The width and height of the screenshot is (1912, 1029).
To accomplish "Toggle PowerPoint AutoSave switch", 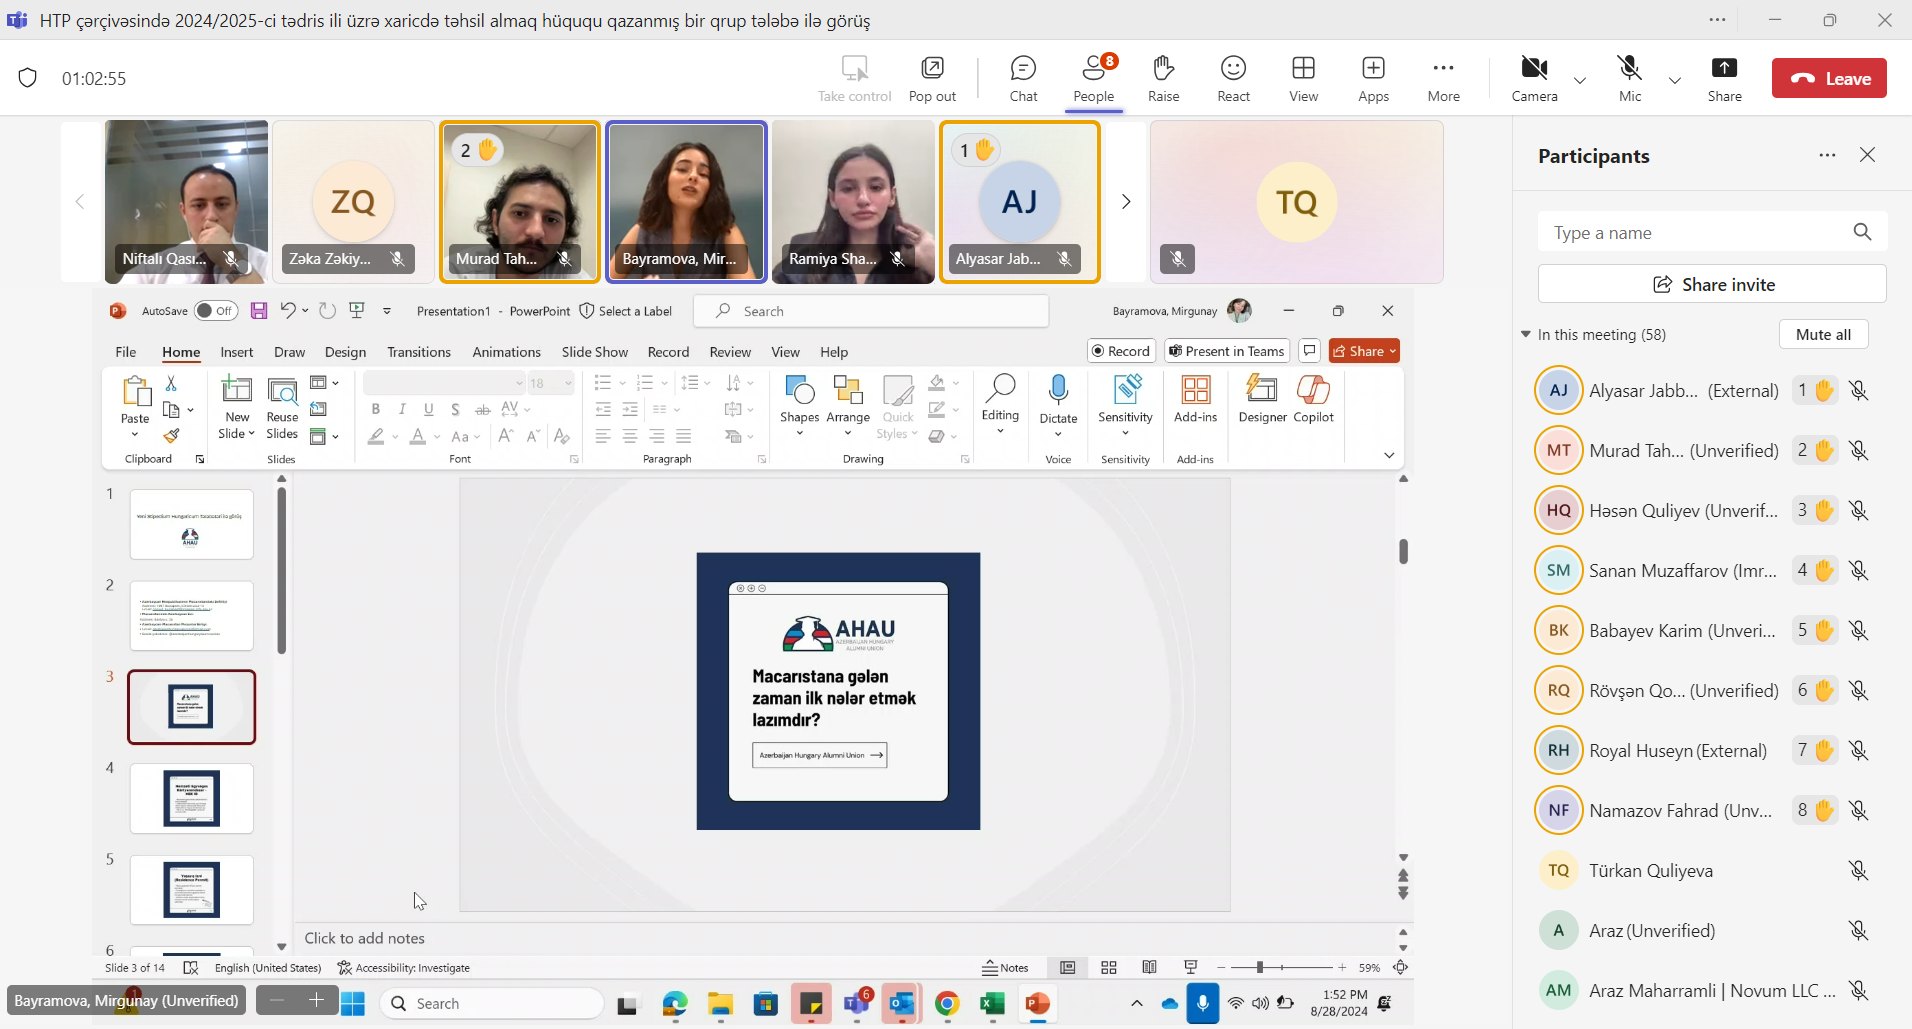I will (x=216, y=311).
